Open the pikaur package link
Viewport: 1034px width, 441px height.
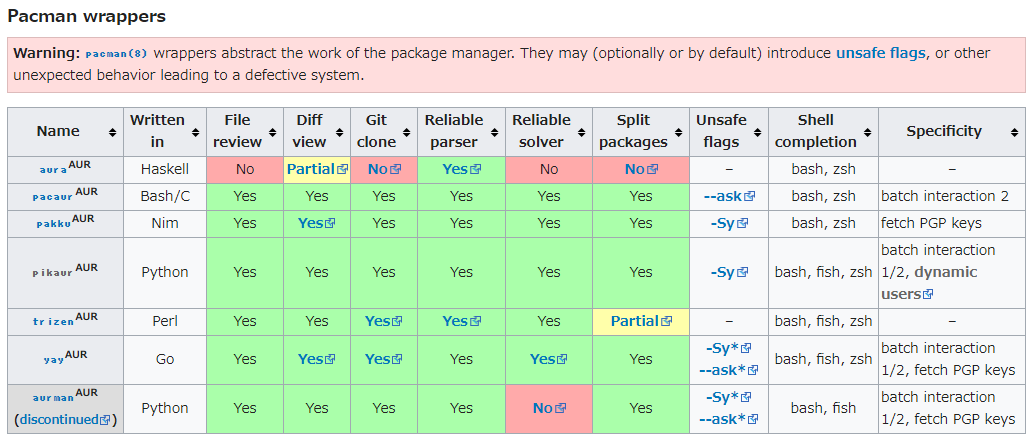(53, 273)
